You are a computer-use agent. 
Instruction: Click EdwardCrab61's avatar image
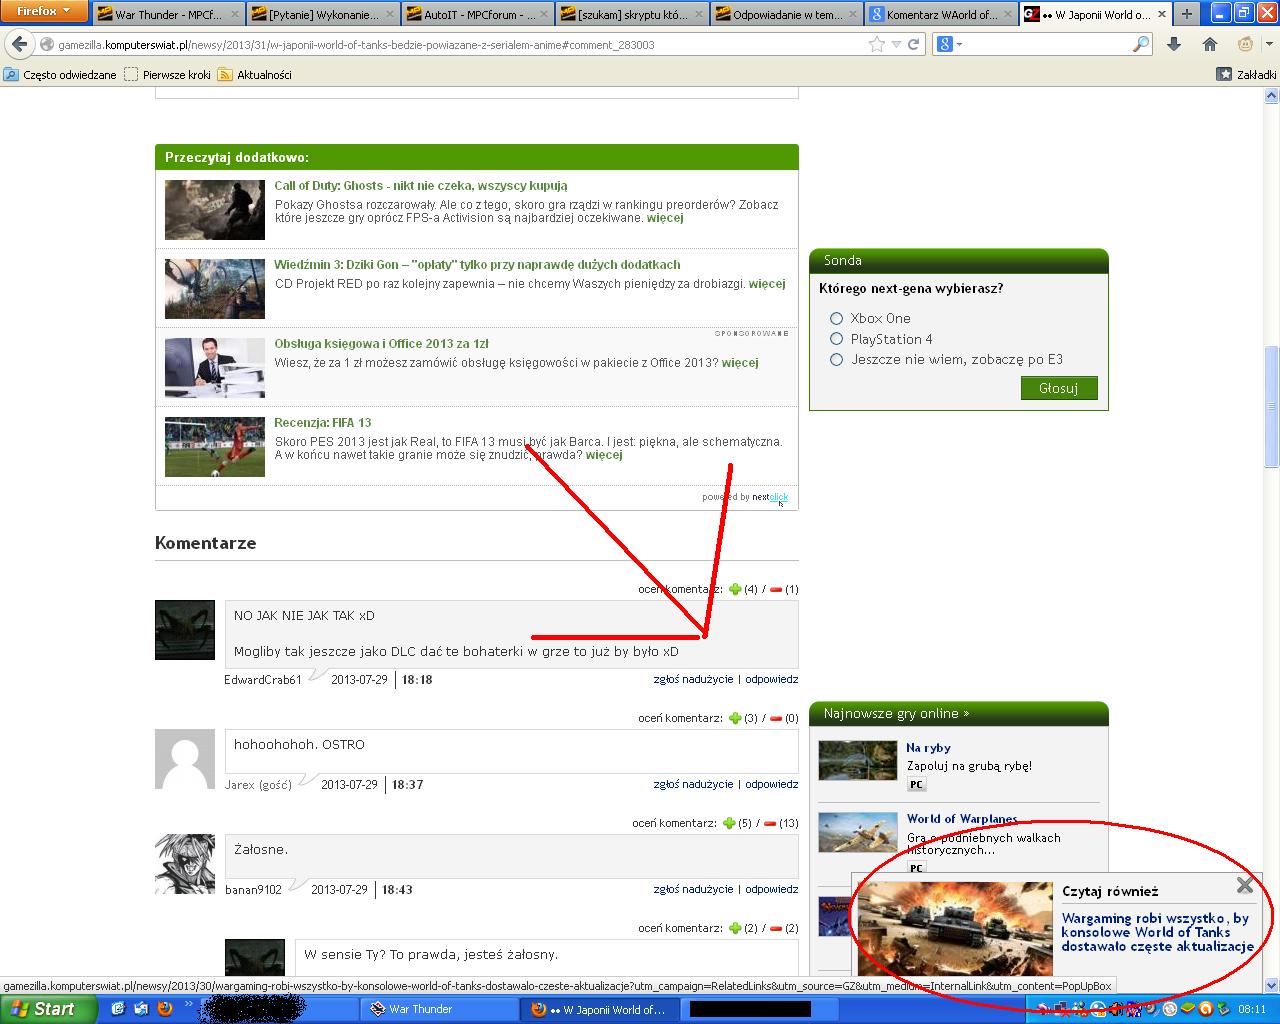185,630
